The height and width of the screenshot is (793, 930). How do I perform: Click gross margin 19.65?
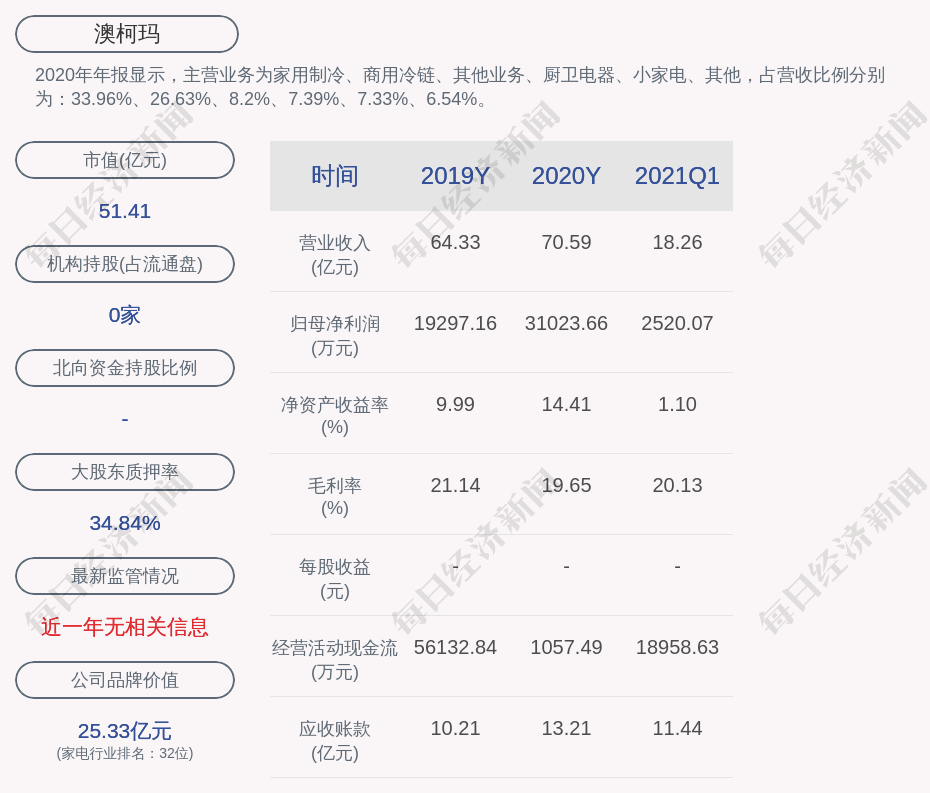tap(566, 486)
